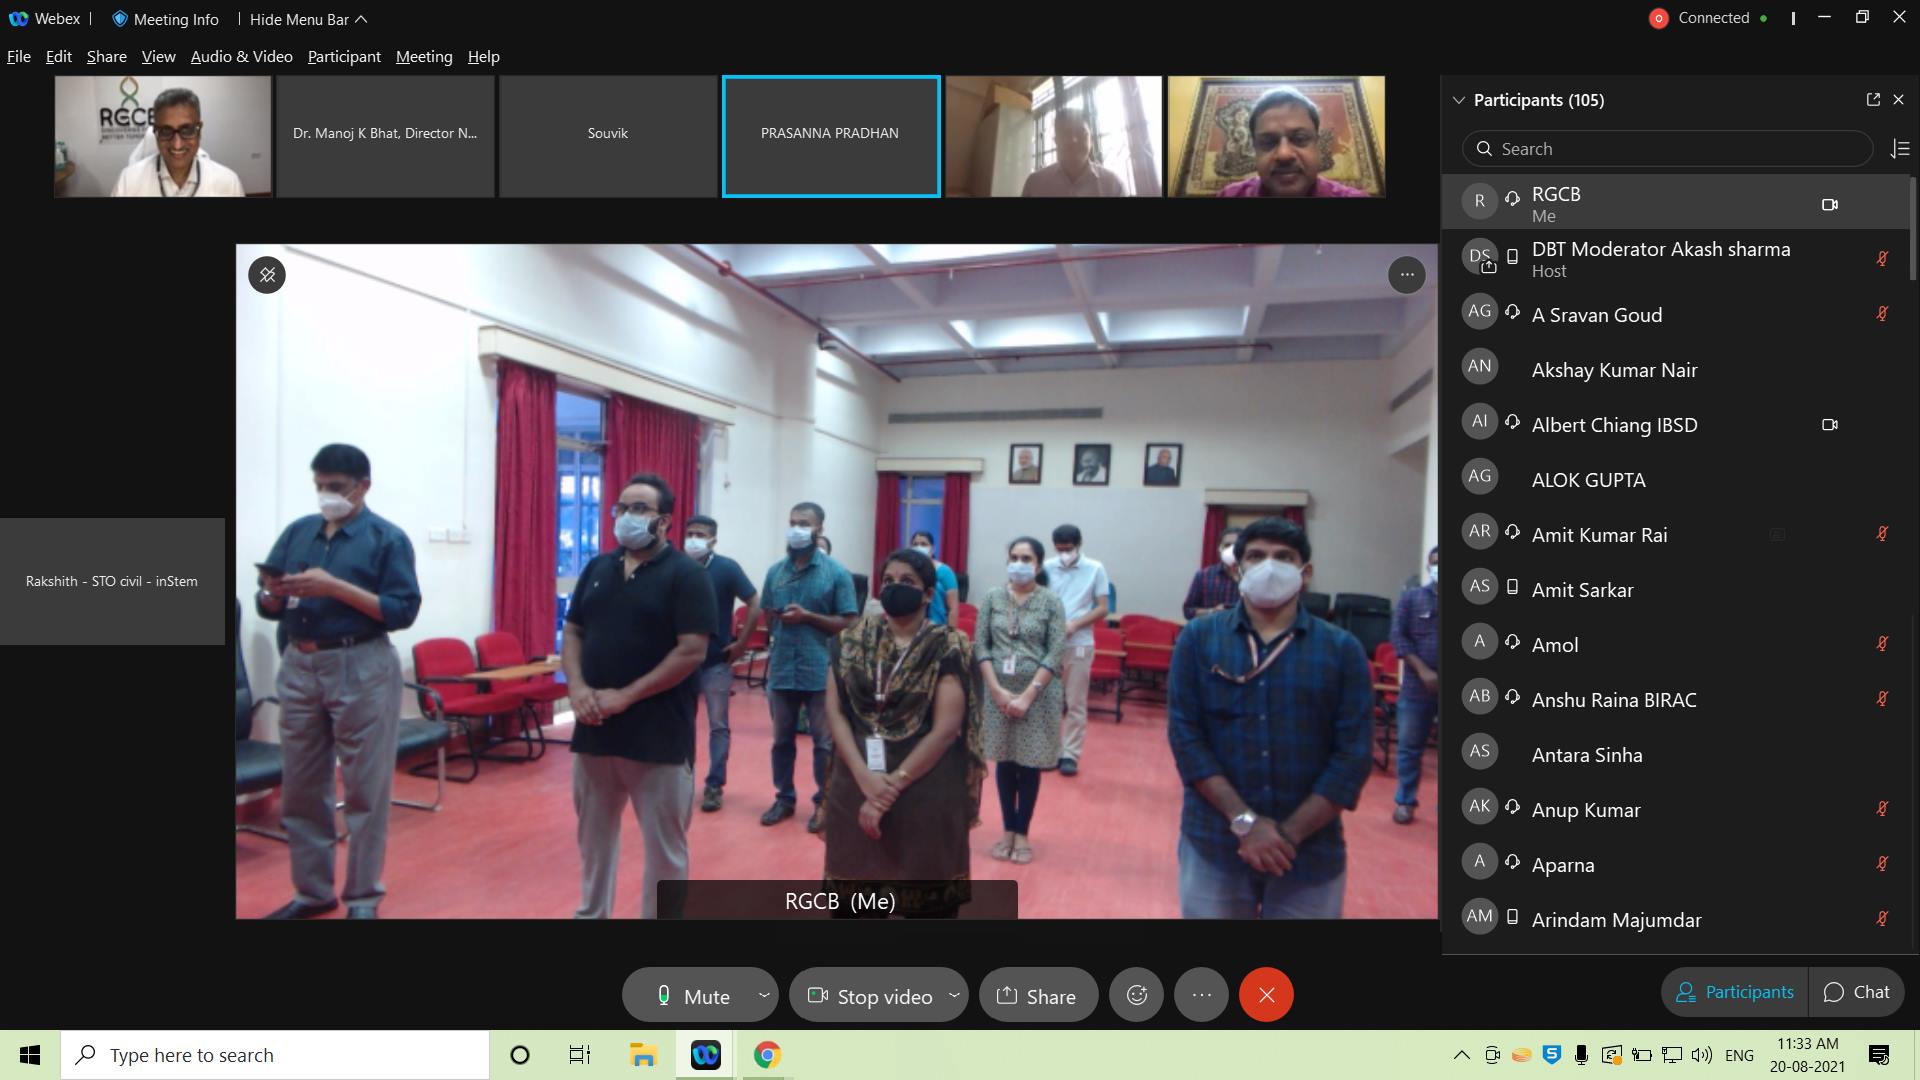Screen dimensions: 1920x1080
Task: Click muted mic icon for Amit Kumar Rai
Action: 1882,534
